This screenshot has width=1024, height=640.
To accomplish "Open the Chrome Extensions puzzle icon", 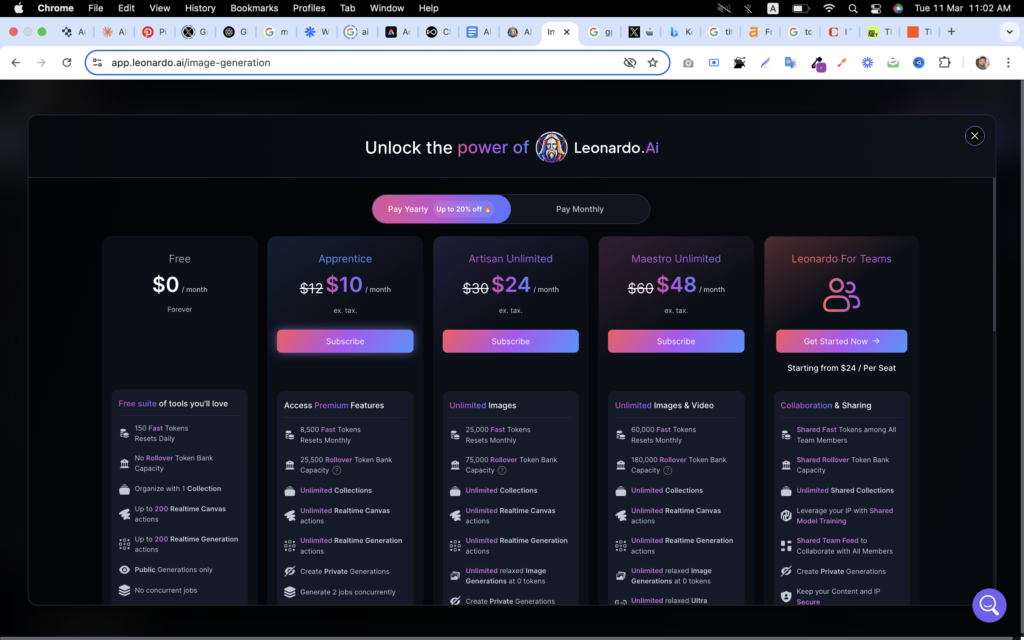I will (944, 63).
